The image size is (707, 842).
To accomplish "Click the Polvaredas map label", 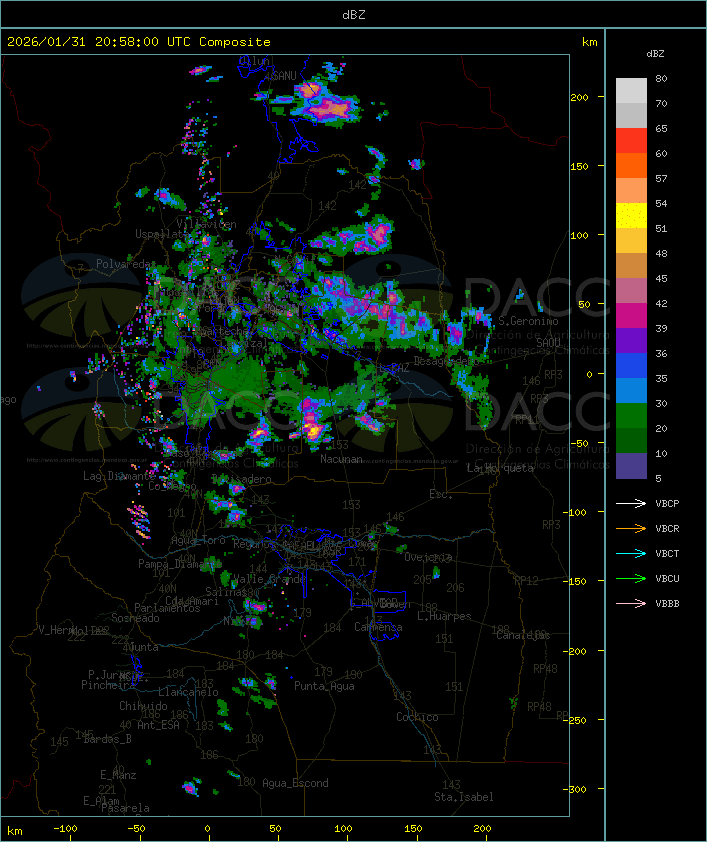I will (x=126, y=264).
